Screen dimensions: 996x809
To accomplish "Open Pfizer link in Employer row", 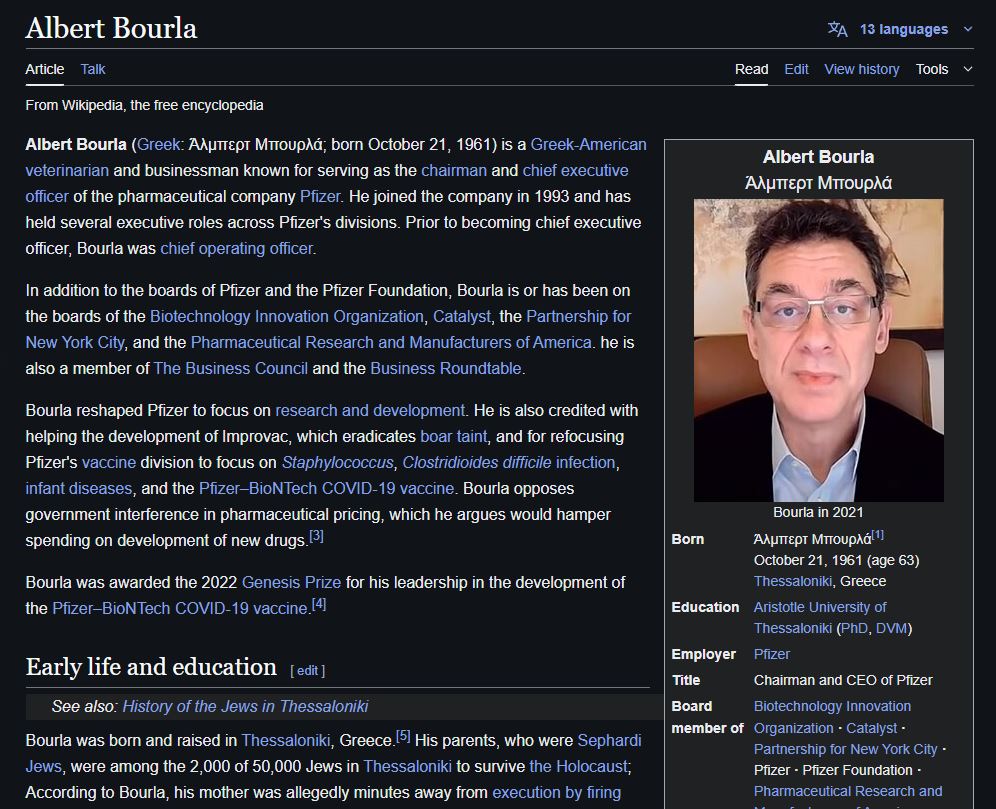I will click(x=772, y=654).
